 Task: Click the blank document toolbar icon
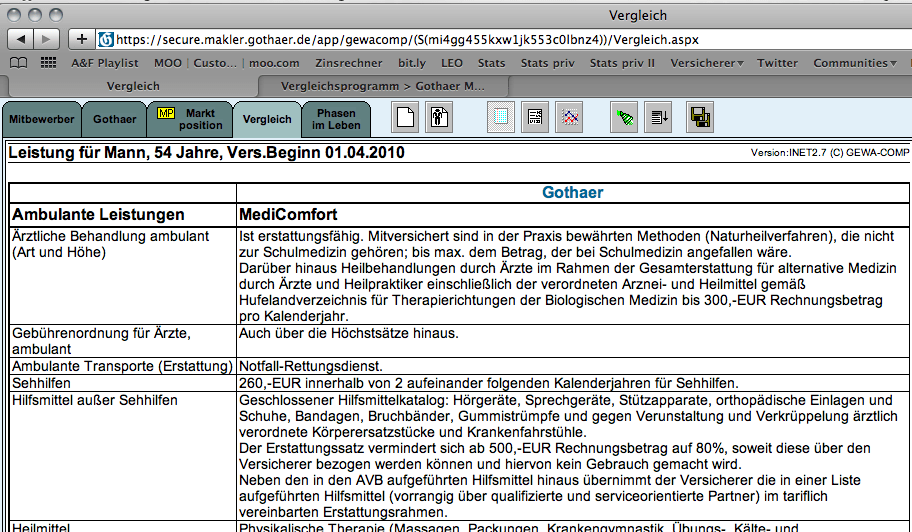tap(405, 117)
